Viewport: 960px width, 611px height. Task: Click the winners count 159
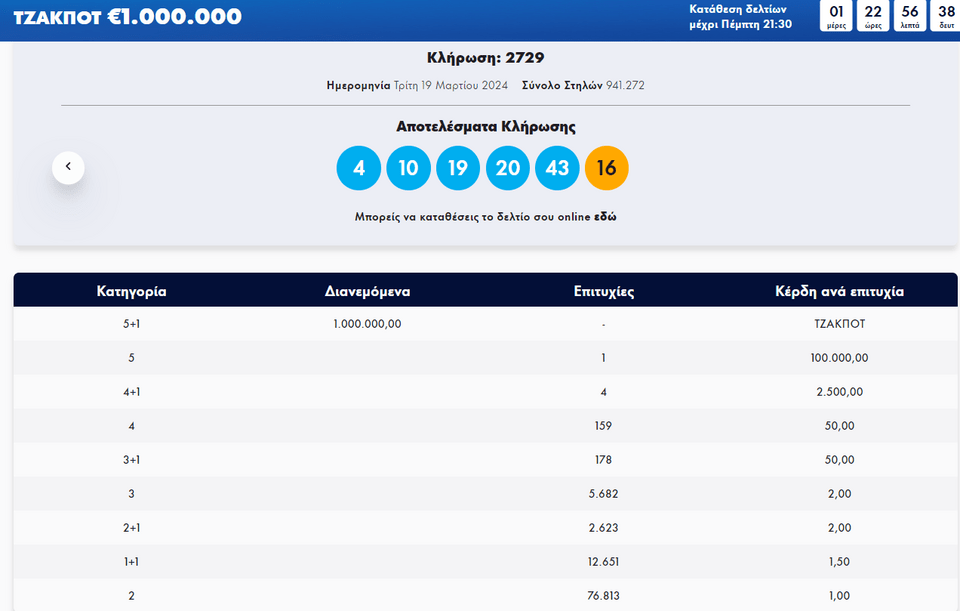603,425
